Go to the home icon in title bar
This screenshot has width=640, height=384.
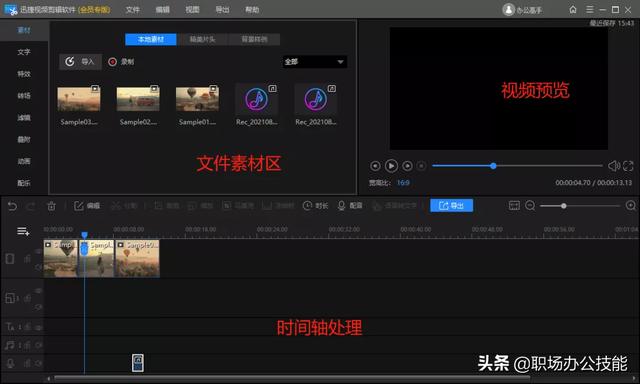[573, 9]
